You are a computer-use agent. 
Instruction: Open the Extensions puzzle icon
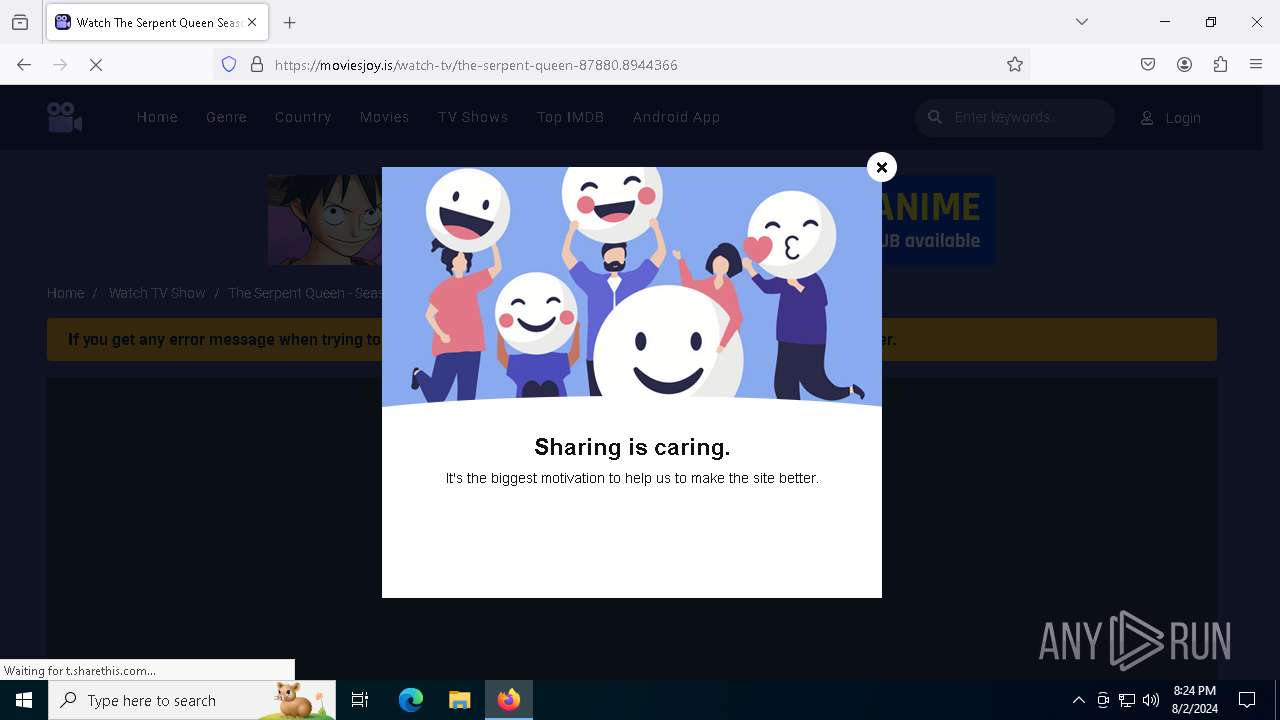(1220, 65)
